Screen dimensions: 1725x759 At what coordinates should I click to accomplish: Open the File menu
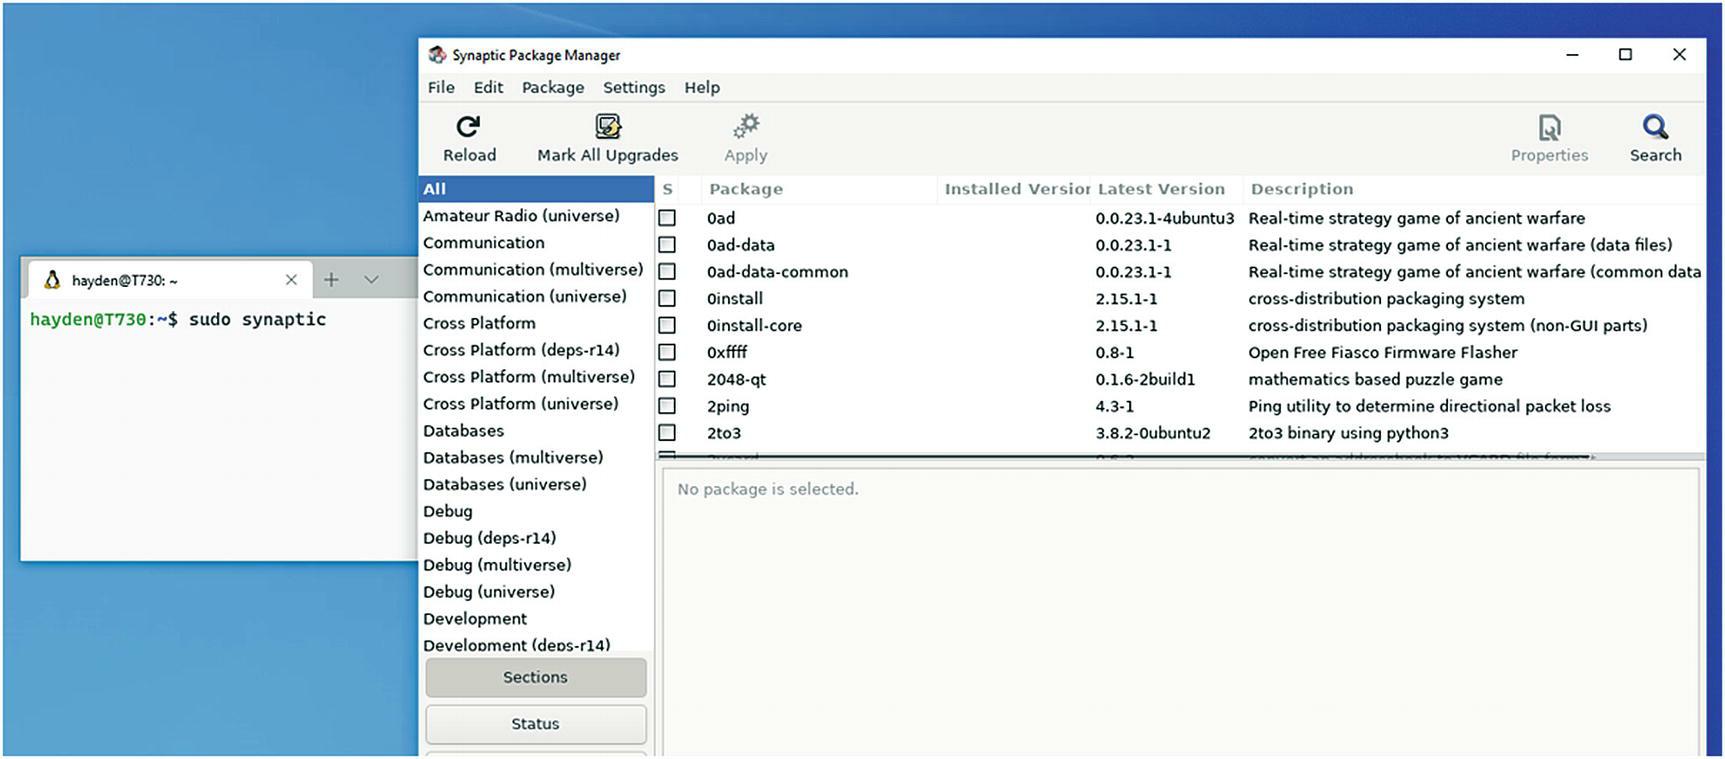[441, 88]
